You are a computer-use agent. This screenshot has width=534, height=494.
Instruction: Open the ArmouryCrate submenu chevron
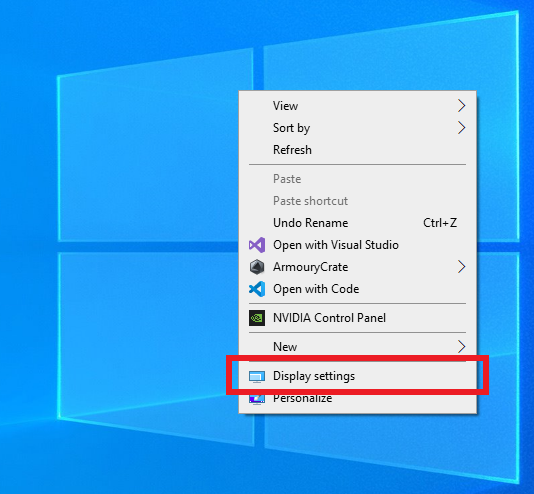(x=461, y=267)
